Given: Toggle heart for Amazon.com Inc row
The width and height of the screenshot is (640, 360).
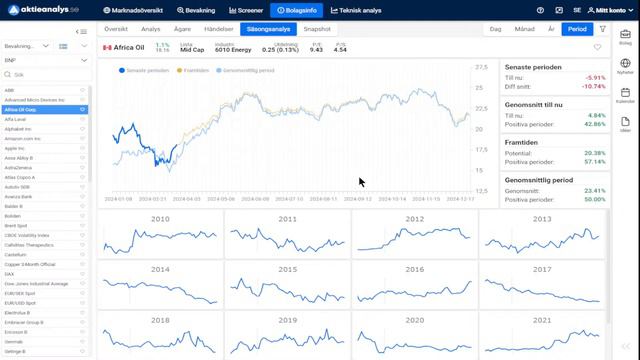Looking at the screenshot, I should coord(82,139).
